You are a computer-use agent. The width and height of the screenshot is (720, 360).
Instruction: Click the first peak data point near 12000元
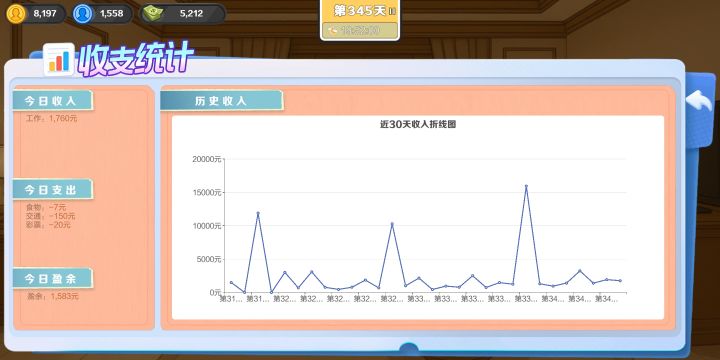pyautogui.click(x=258, y=213)
